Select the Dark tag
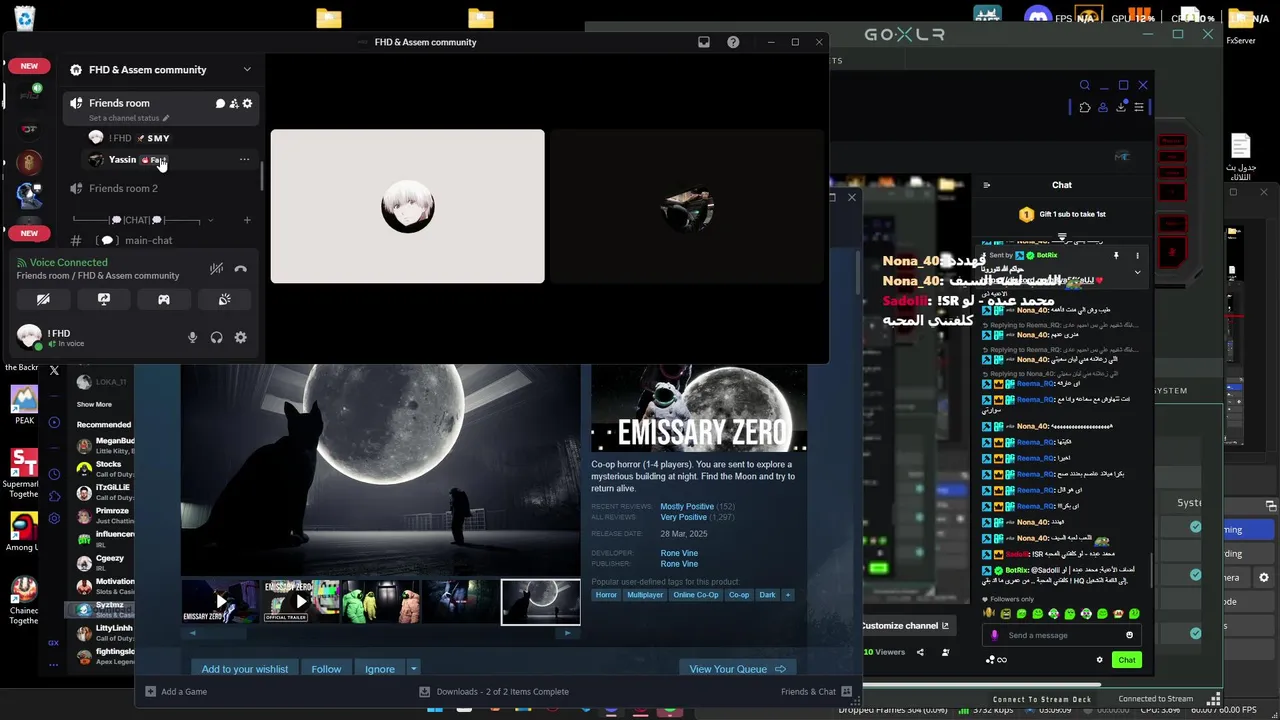 click(x=767, y=595)
